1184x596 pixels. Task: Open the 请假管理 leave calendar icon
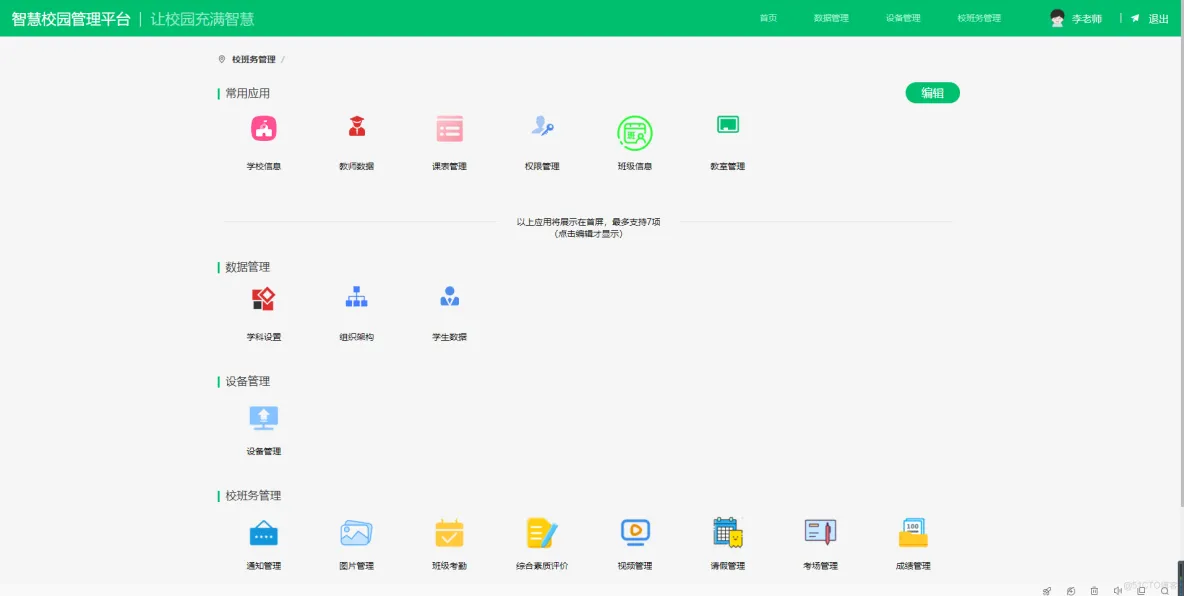pyautogui.click(x=728, y=533)
